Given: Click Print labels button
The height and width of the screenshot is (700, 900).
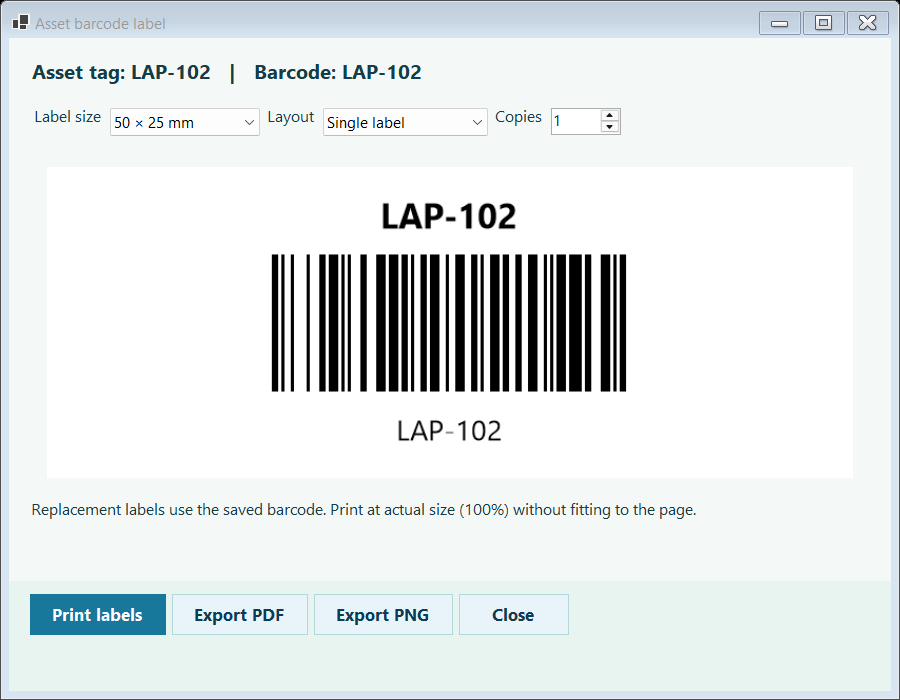Looking at the screenshot, I should [x=98, y=615].
